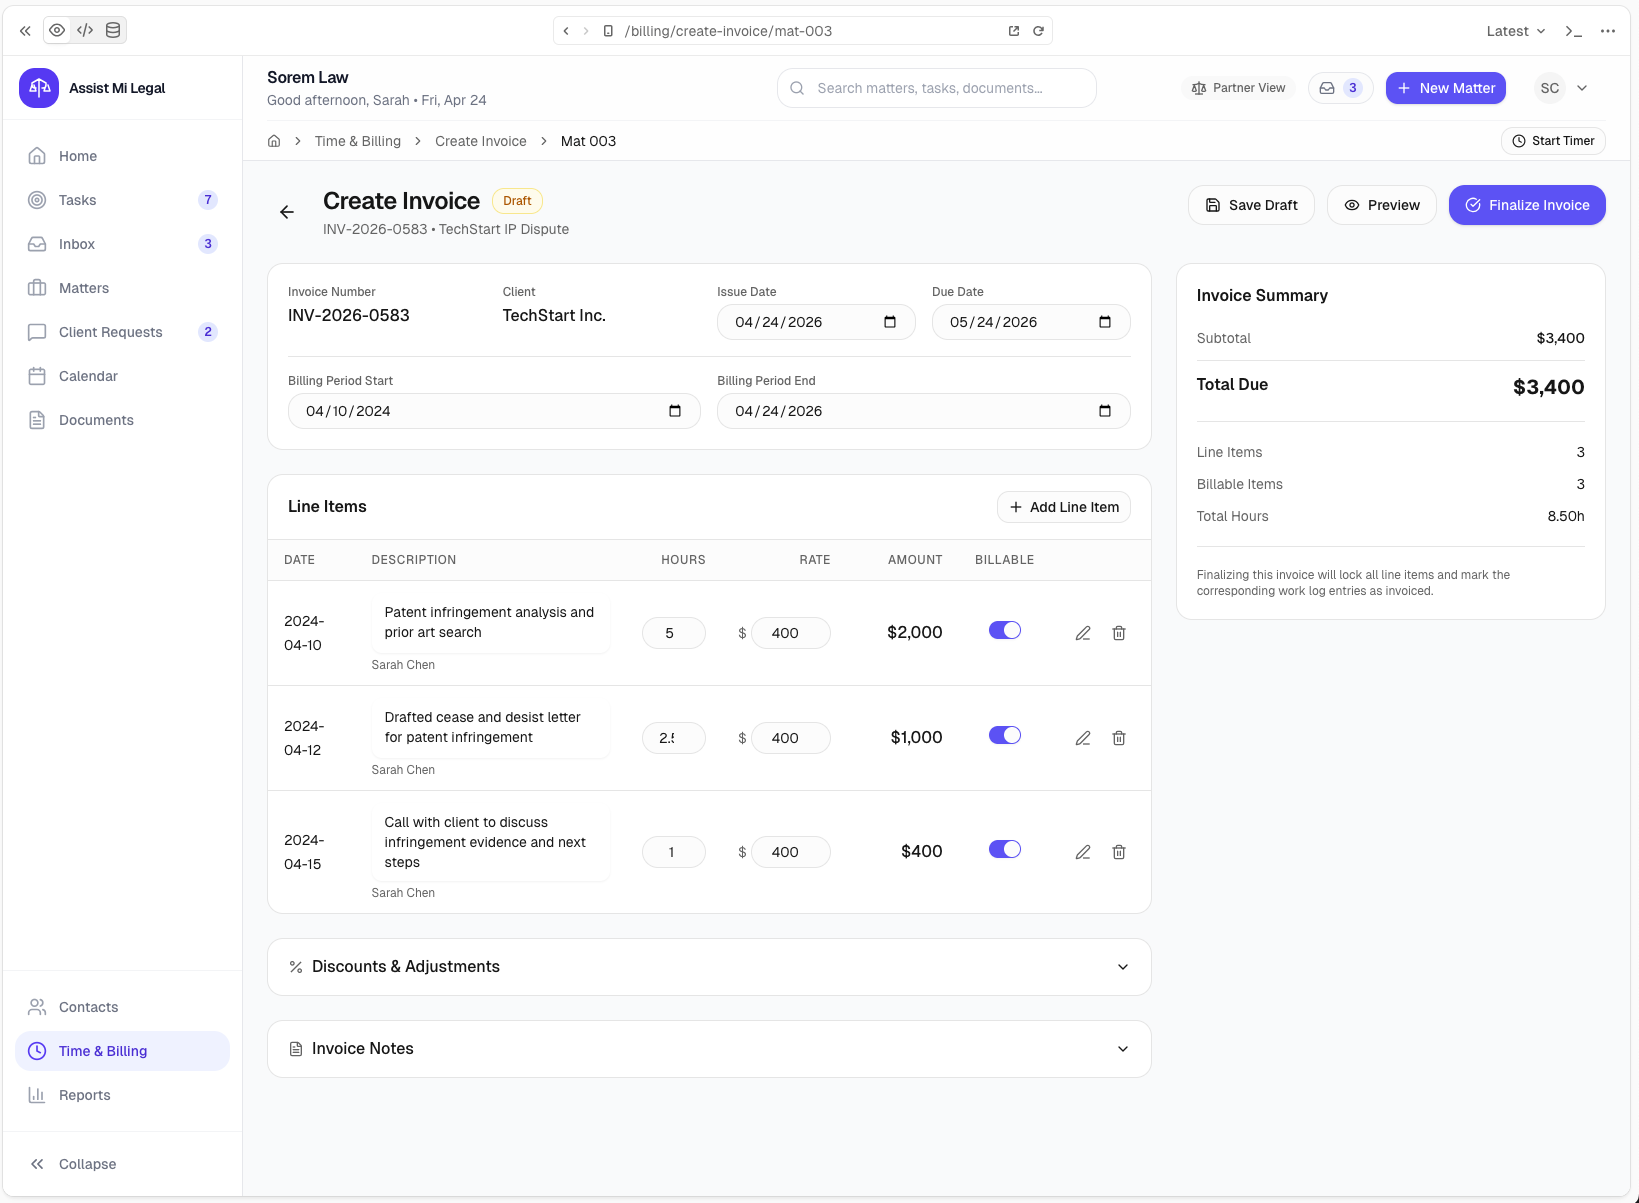This screenshot has height=1203, width=1639.
Task: Toggle billable off for the client call item
Action: click(x=1004, y=849)
